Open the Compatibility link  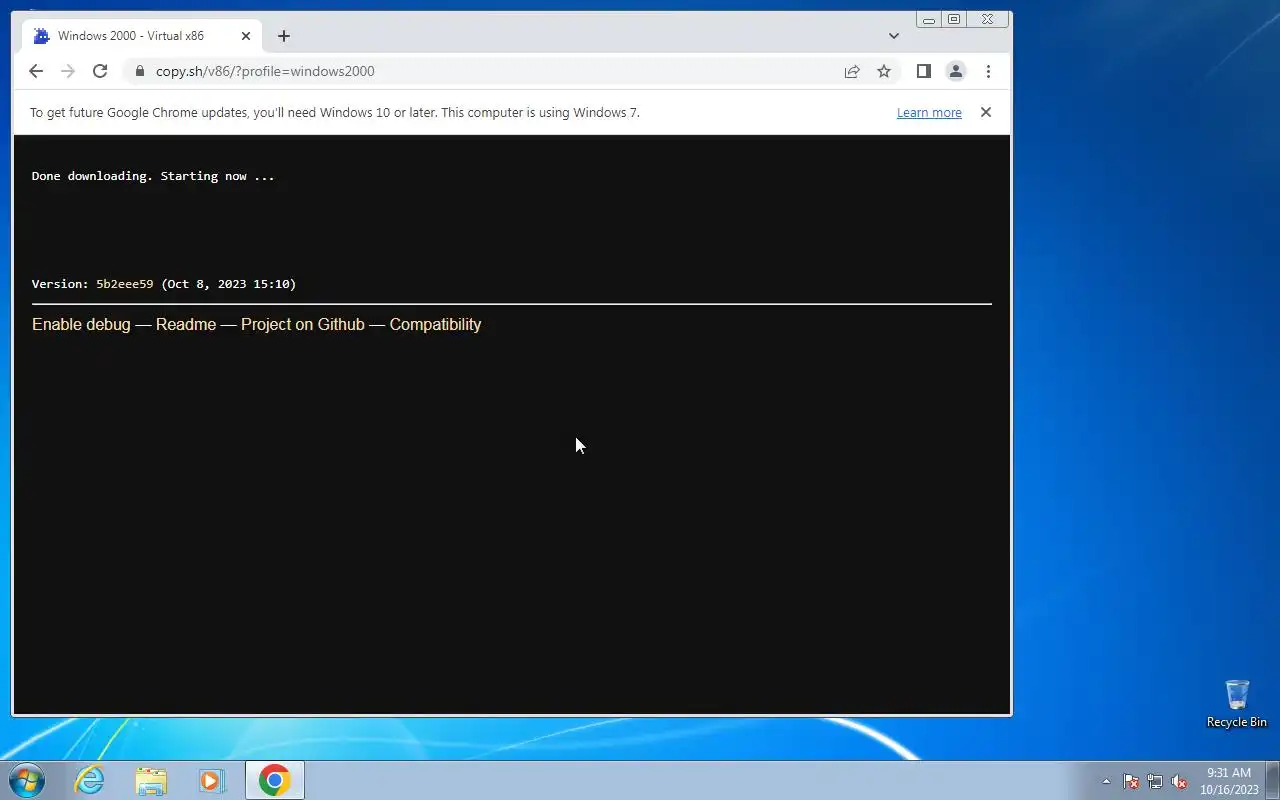tap(435, 324)
